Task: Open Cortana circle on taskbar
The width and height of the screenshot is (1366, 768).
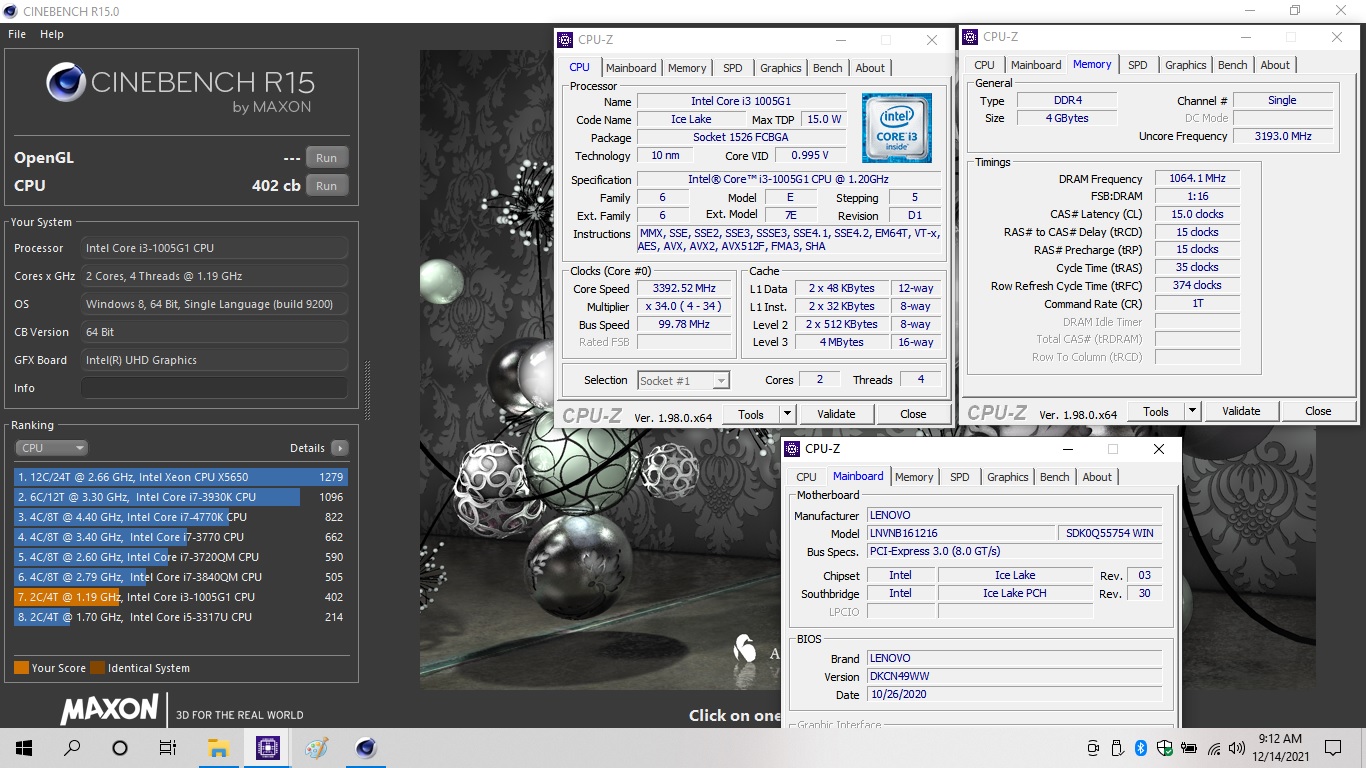Action: [x=120, y=747]
